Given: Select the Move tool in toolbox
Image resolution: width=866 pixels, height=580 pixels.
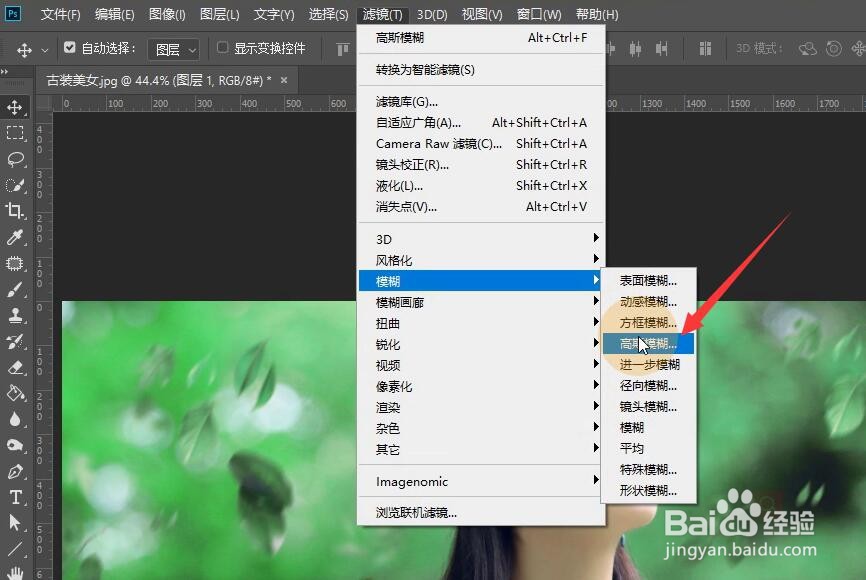Looking at the screenshot, I should pyautogui.click(x=15, y=107).
